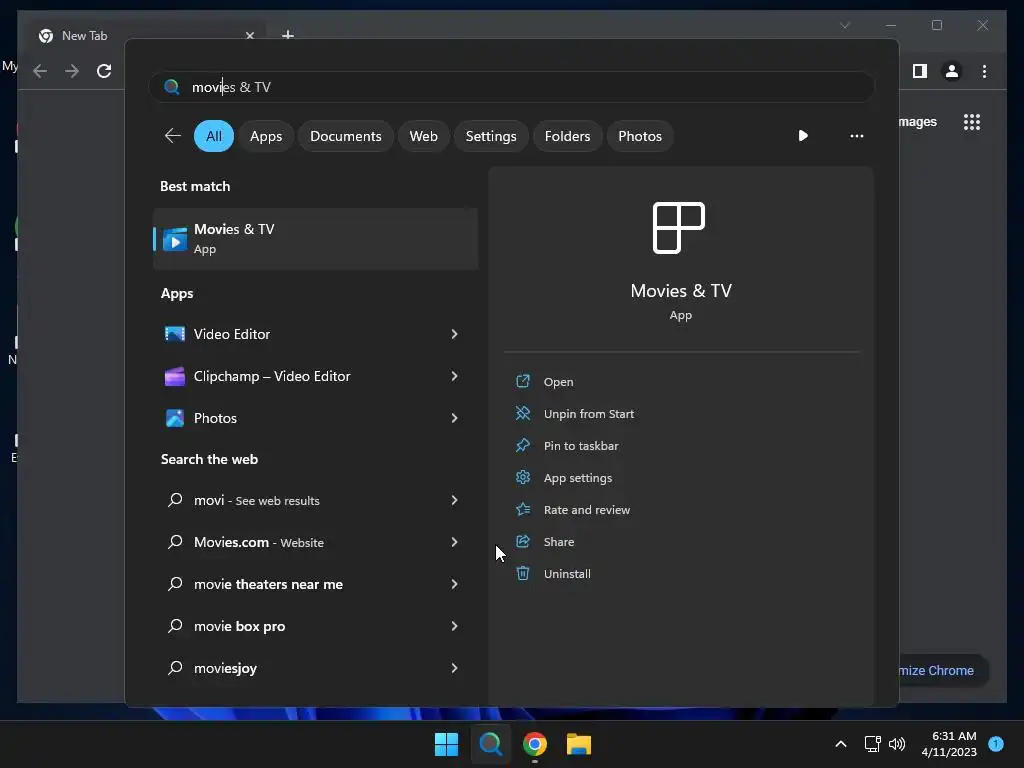Open Chrome three-dot menu
The image size is (1024, 768).
click(x=985, y=71)
